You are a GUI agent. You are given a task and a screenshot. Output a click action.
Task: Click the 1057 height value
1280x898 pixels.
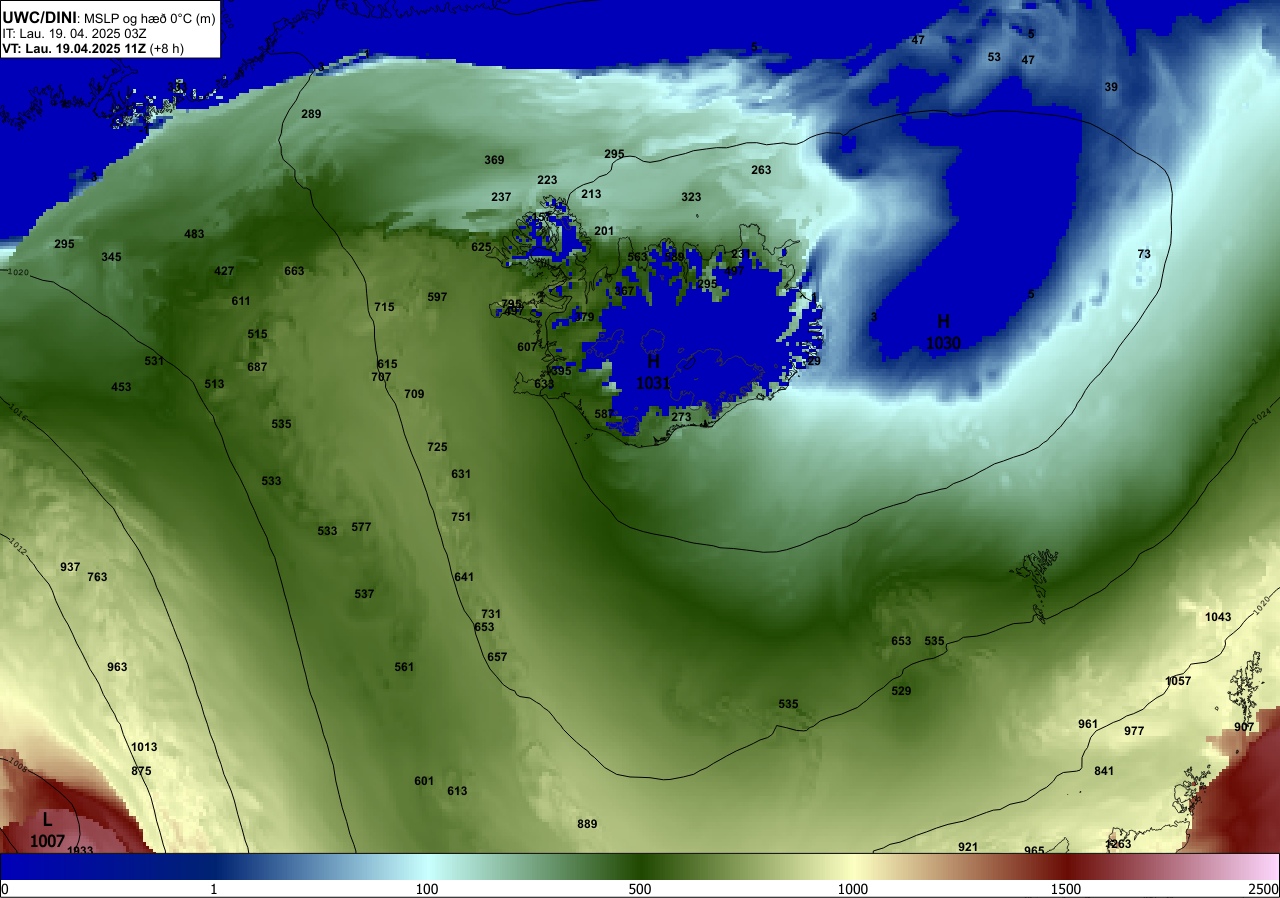[x=1178, y=681]
